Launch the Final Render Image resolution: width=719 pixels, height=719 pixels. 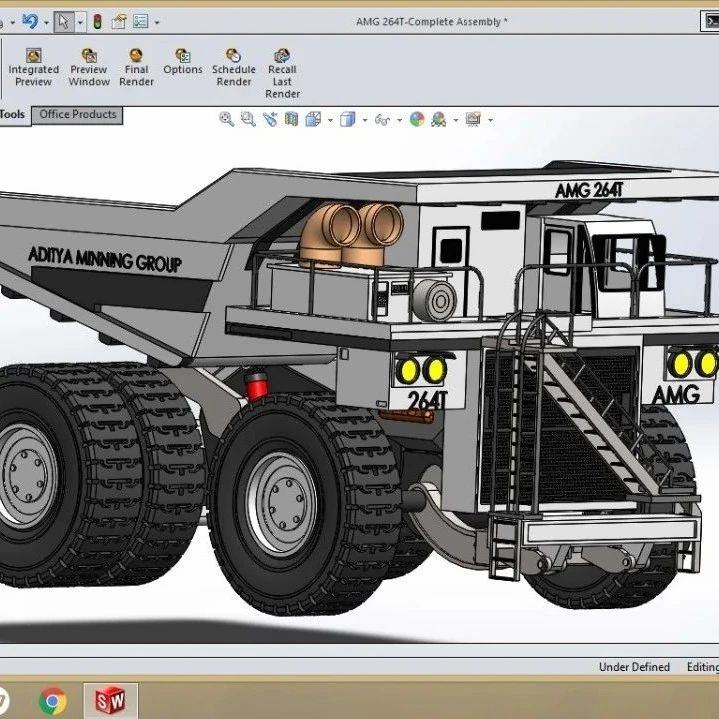(x=136, y=68)
